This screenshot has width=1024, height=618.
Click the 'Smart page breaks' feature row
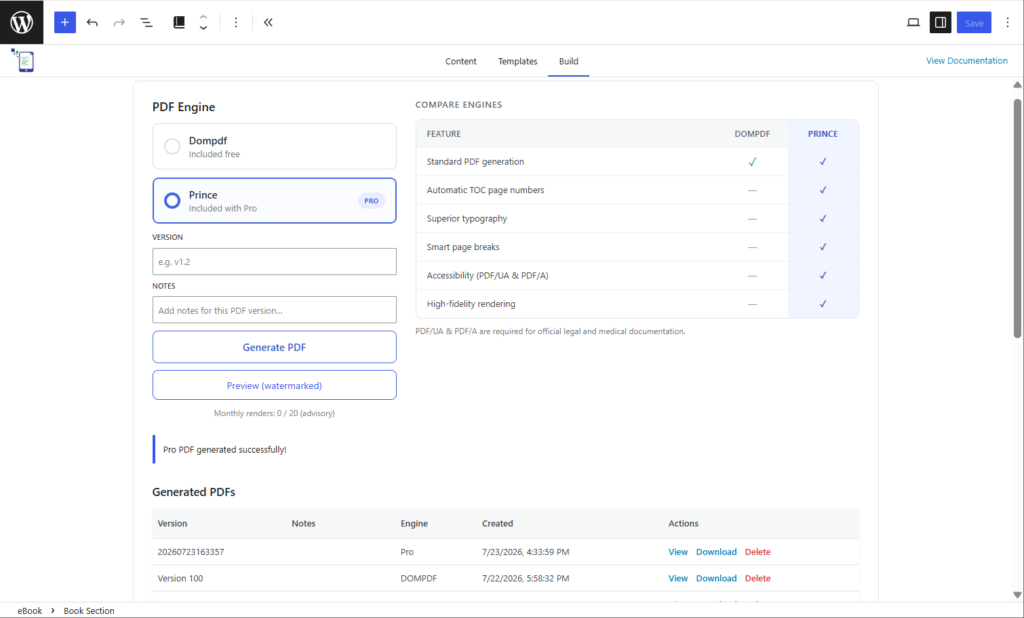[x=637, y=247]
